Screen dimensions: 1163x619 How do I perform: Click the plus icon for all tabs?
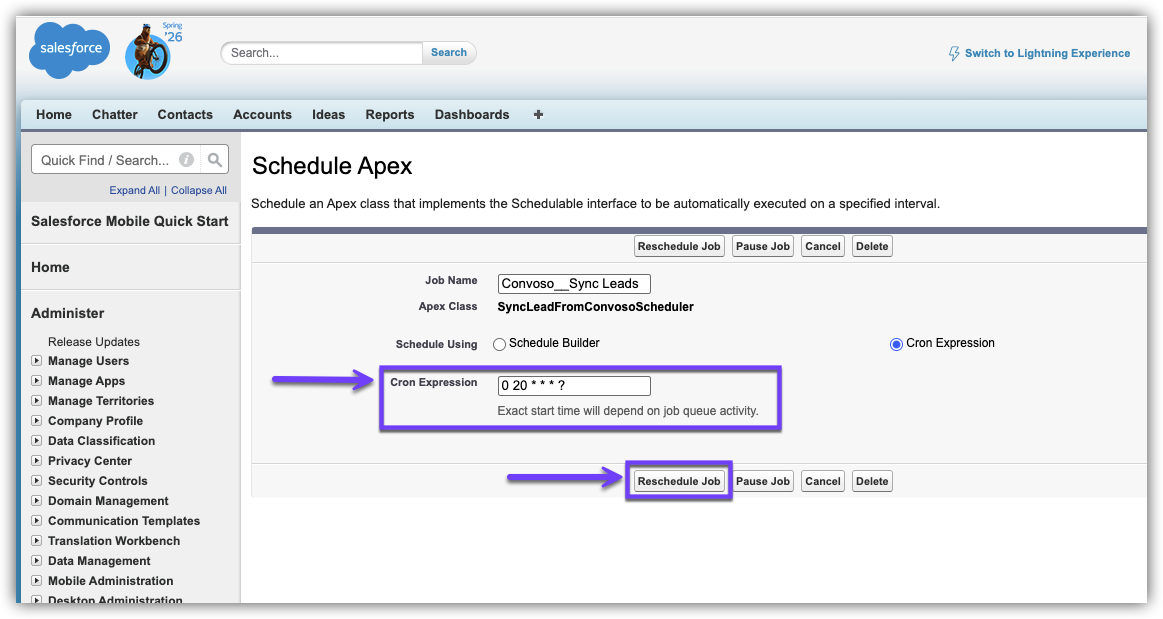[538, 115]
